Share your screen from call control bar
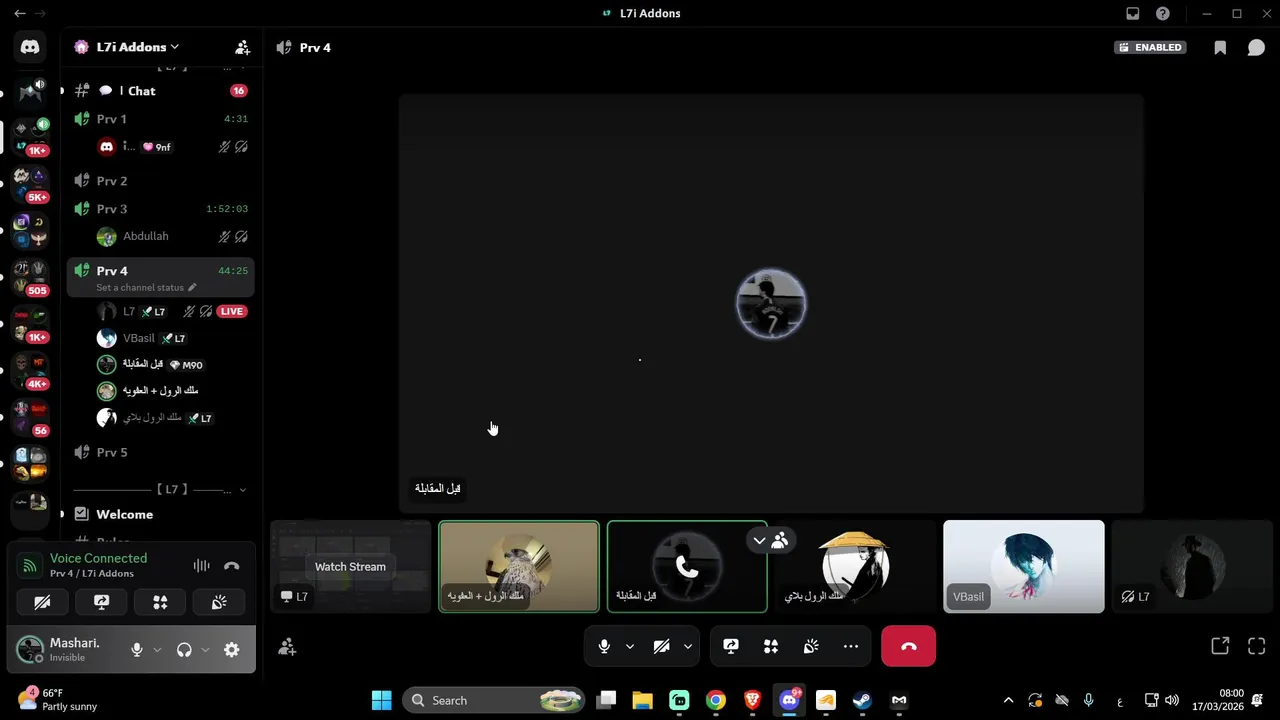This screenshot has width=1280, height=720. [x=731, y=646]
